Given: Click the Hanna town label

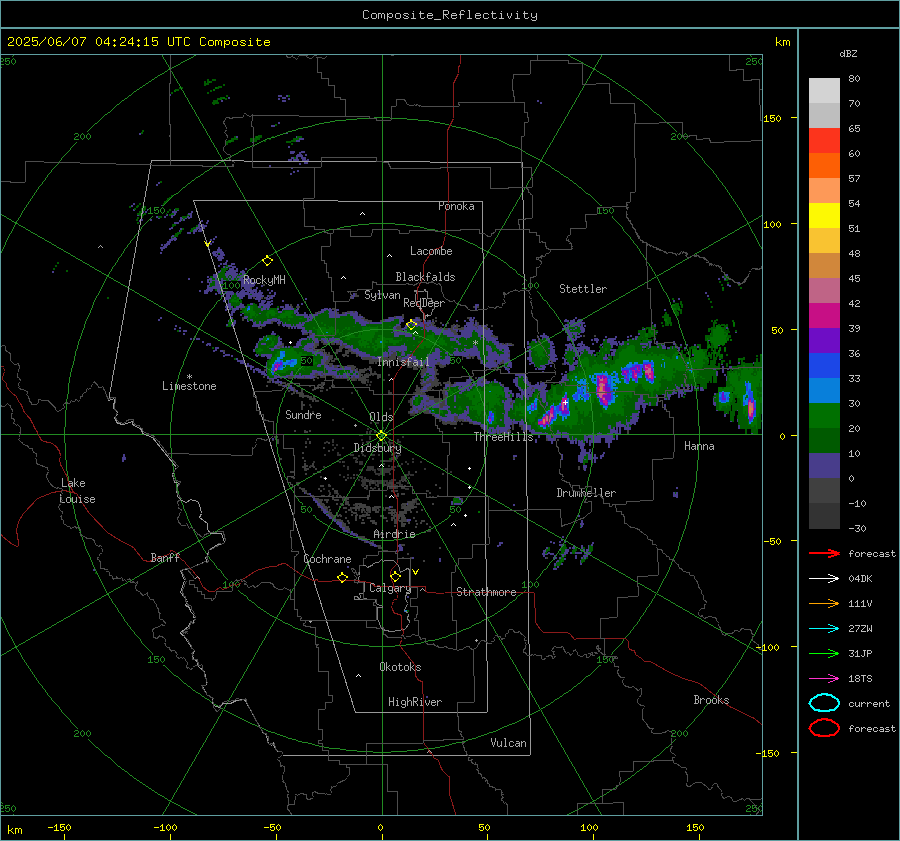Looking at the screenshot, I should coord(699,446).
